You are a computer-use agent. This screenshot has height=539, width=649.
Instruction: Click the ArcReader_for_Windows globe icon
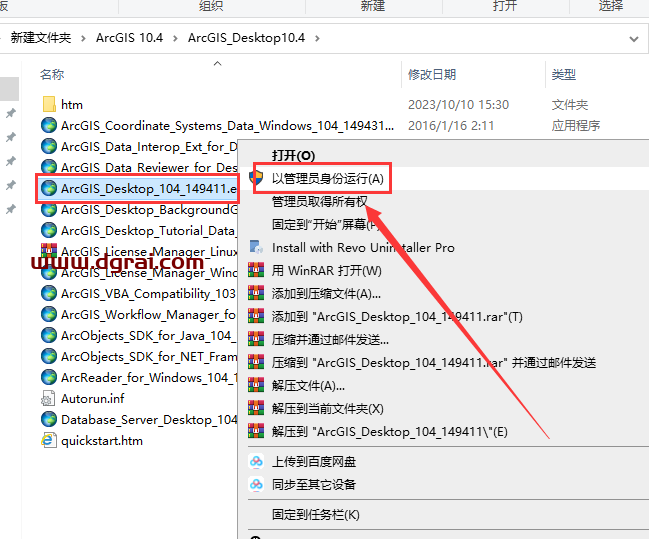click(49, 377)
